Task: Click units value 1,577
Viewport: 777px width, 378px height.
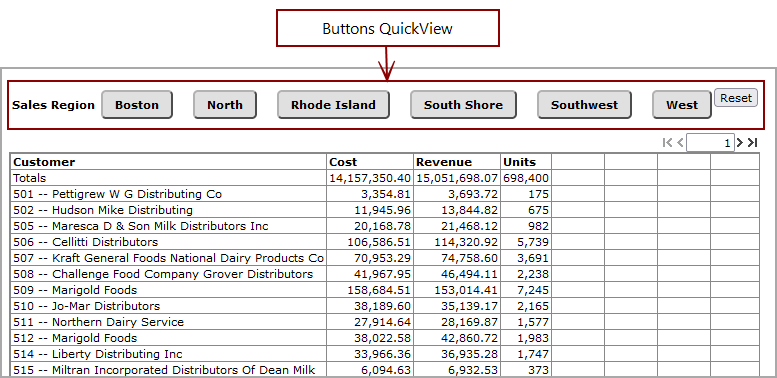Action: 526,322
